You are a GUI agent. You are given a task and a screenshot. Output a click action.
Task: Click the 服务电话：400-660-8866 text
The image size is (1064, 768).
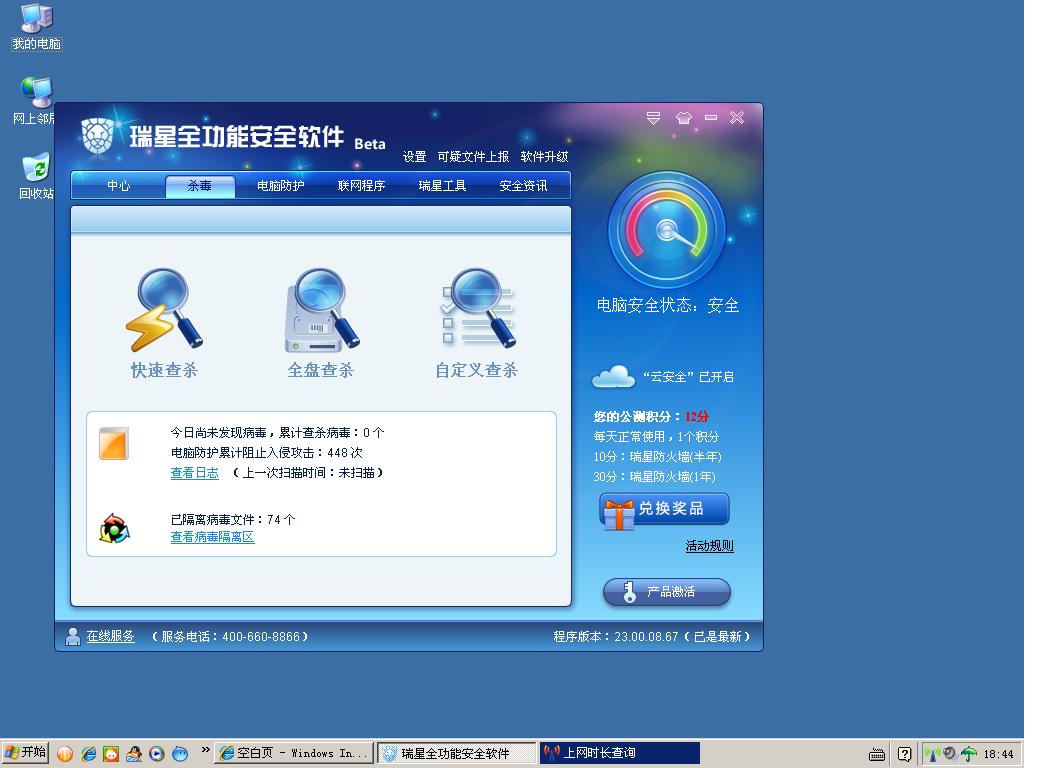click(230, 636)
